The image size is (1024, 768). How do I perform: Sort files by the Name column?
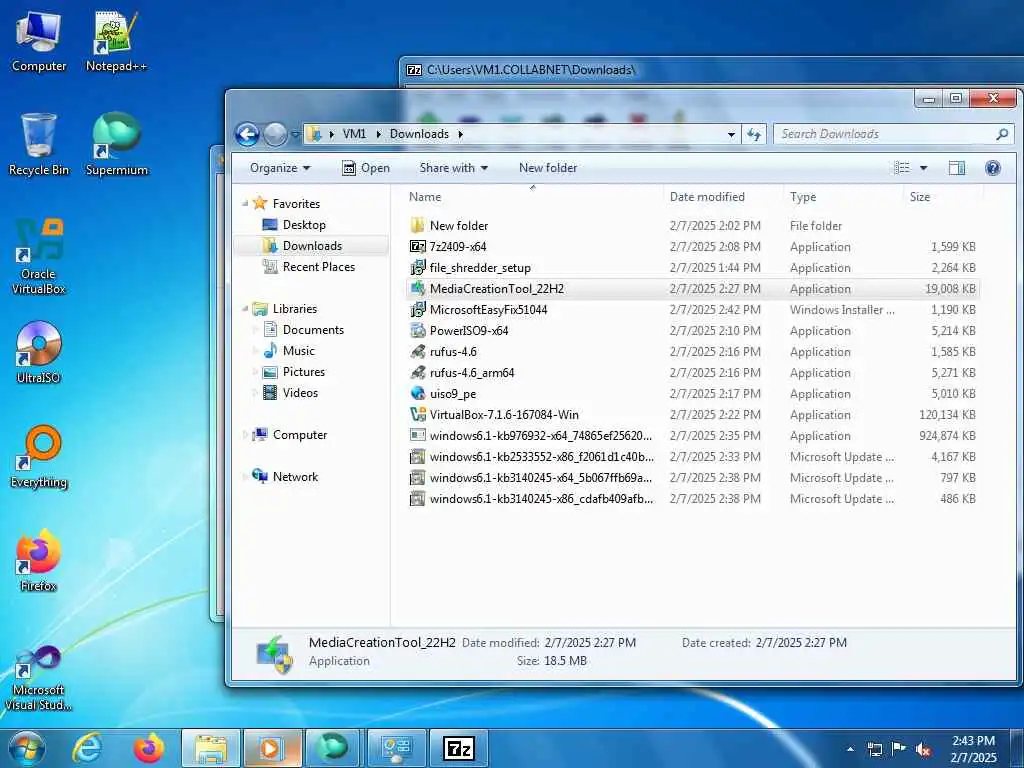click(533, 197)
